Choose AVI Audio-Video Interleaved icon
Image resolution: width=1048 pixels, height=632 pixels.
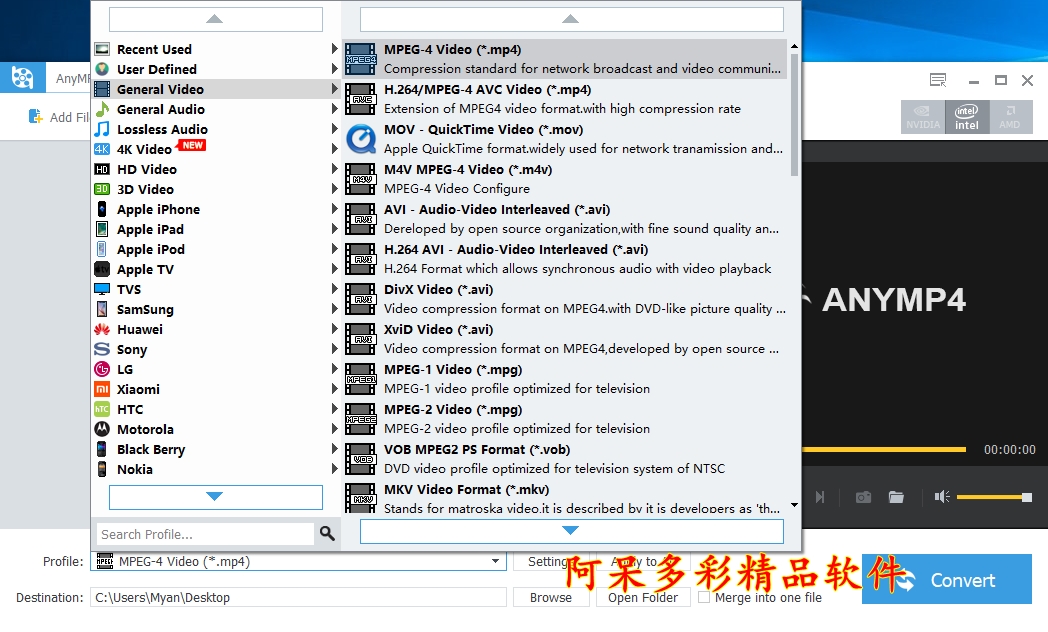point(361,220)
